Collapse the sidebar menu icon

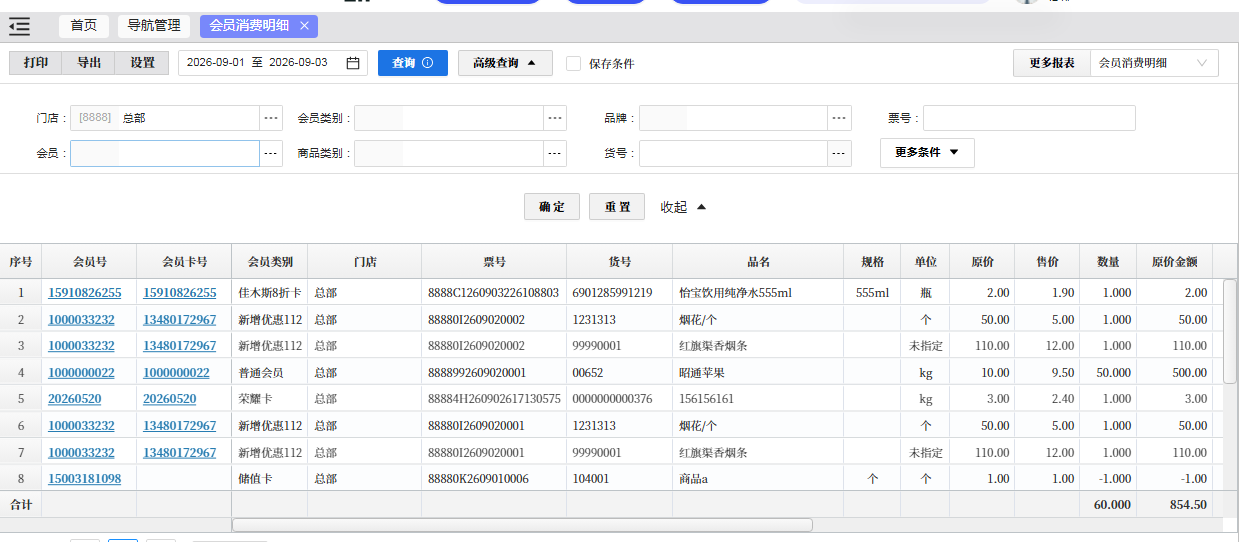click(x=19, y=27)
